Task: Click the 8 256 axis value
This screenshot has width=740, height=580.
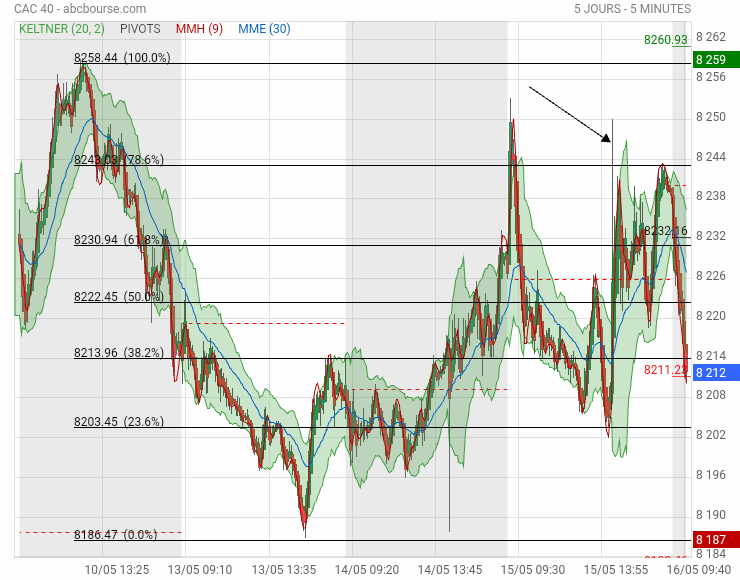Action: coord(711,76)
